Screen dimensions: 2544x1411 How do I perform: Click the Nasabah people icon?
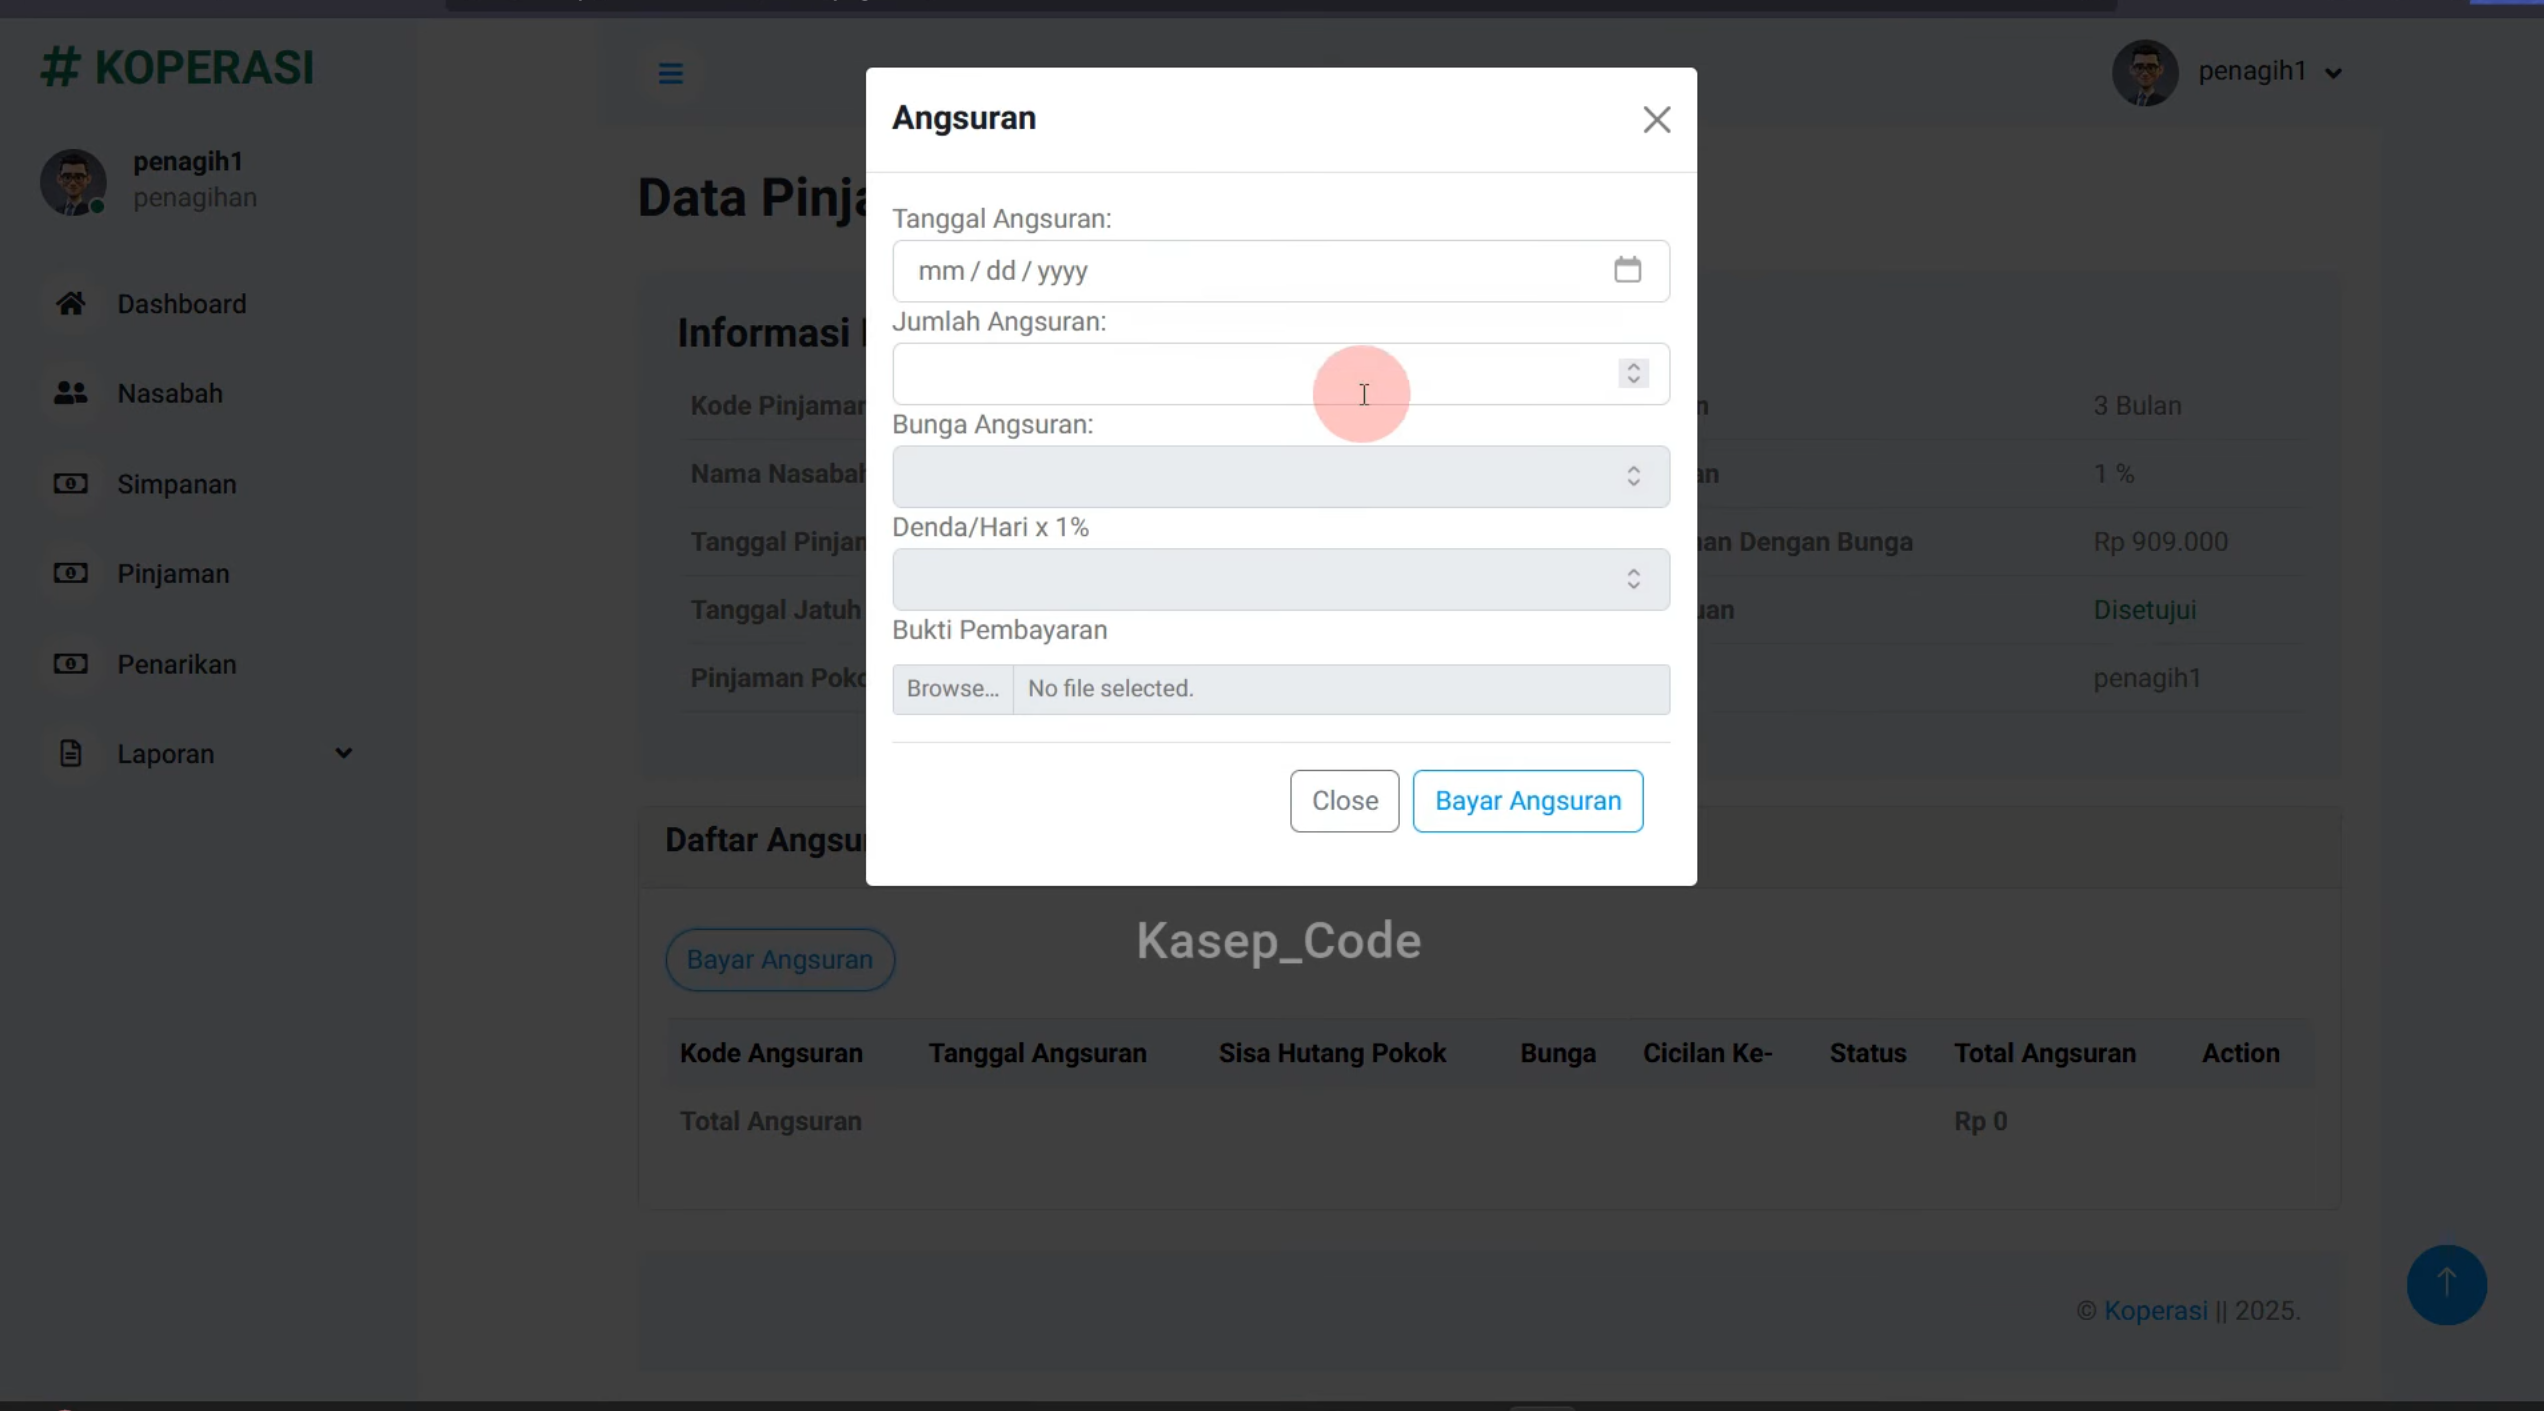(70, 393)
